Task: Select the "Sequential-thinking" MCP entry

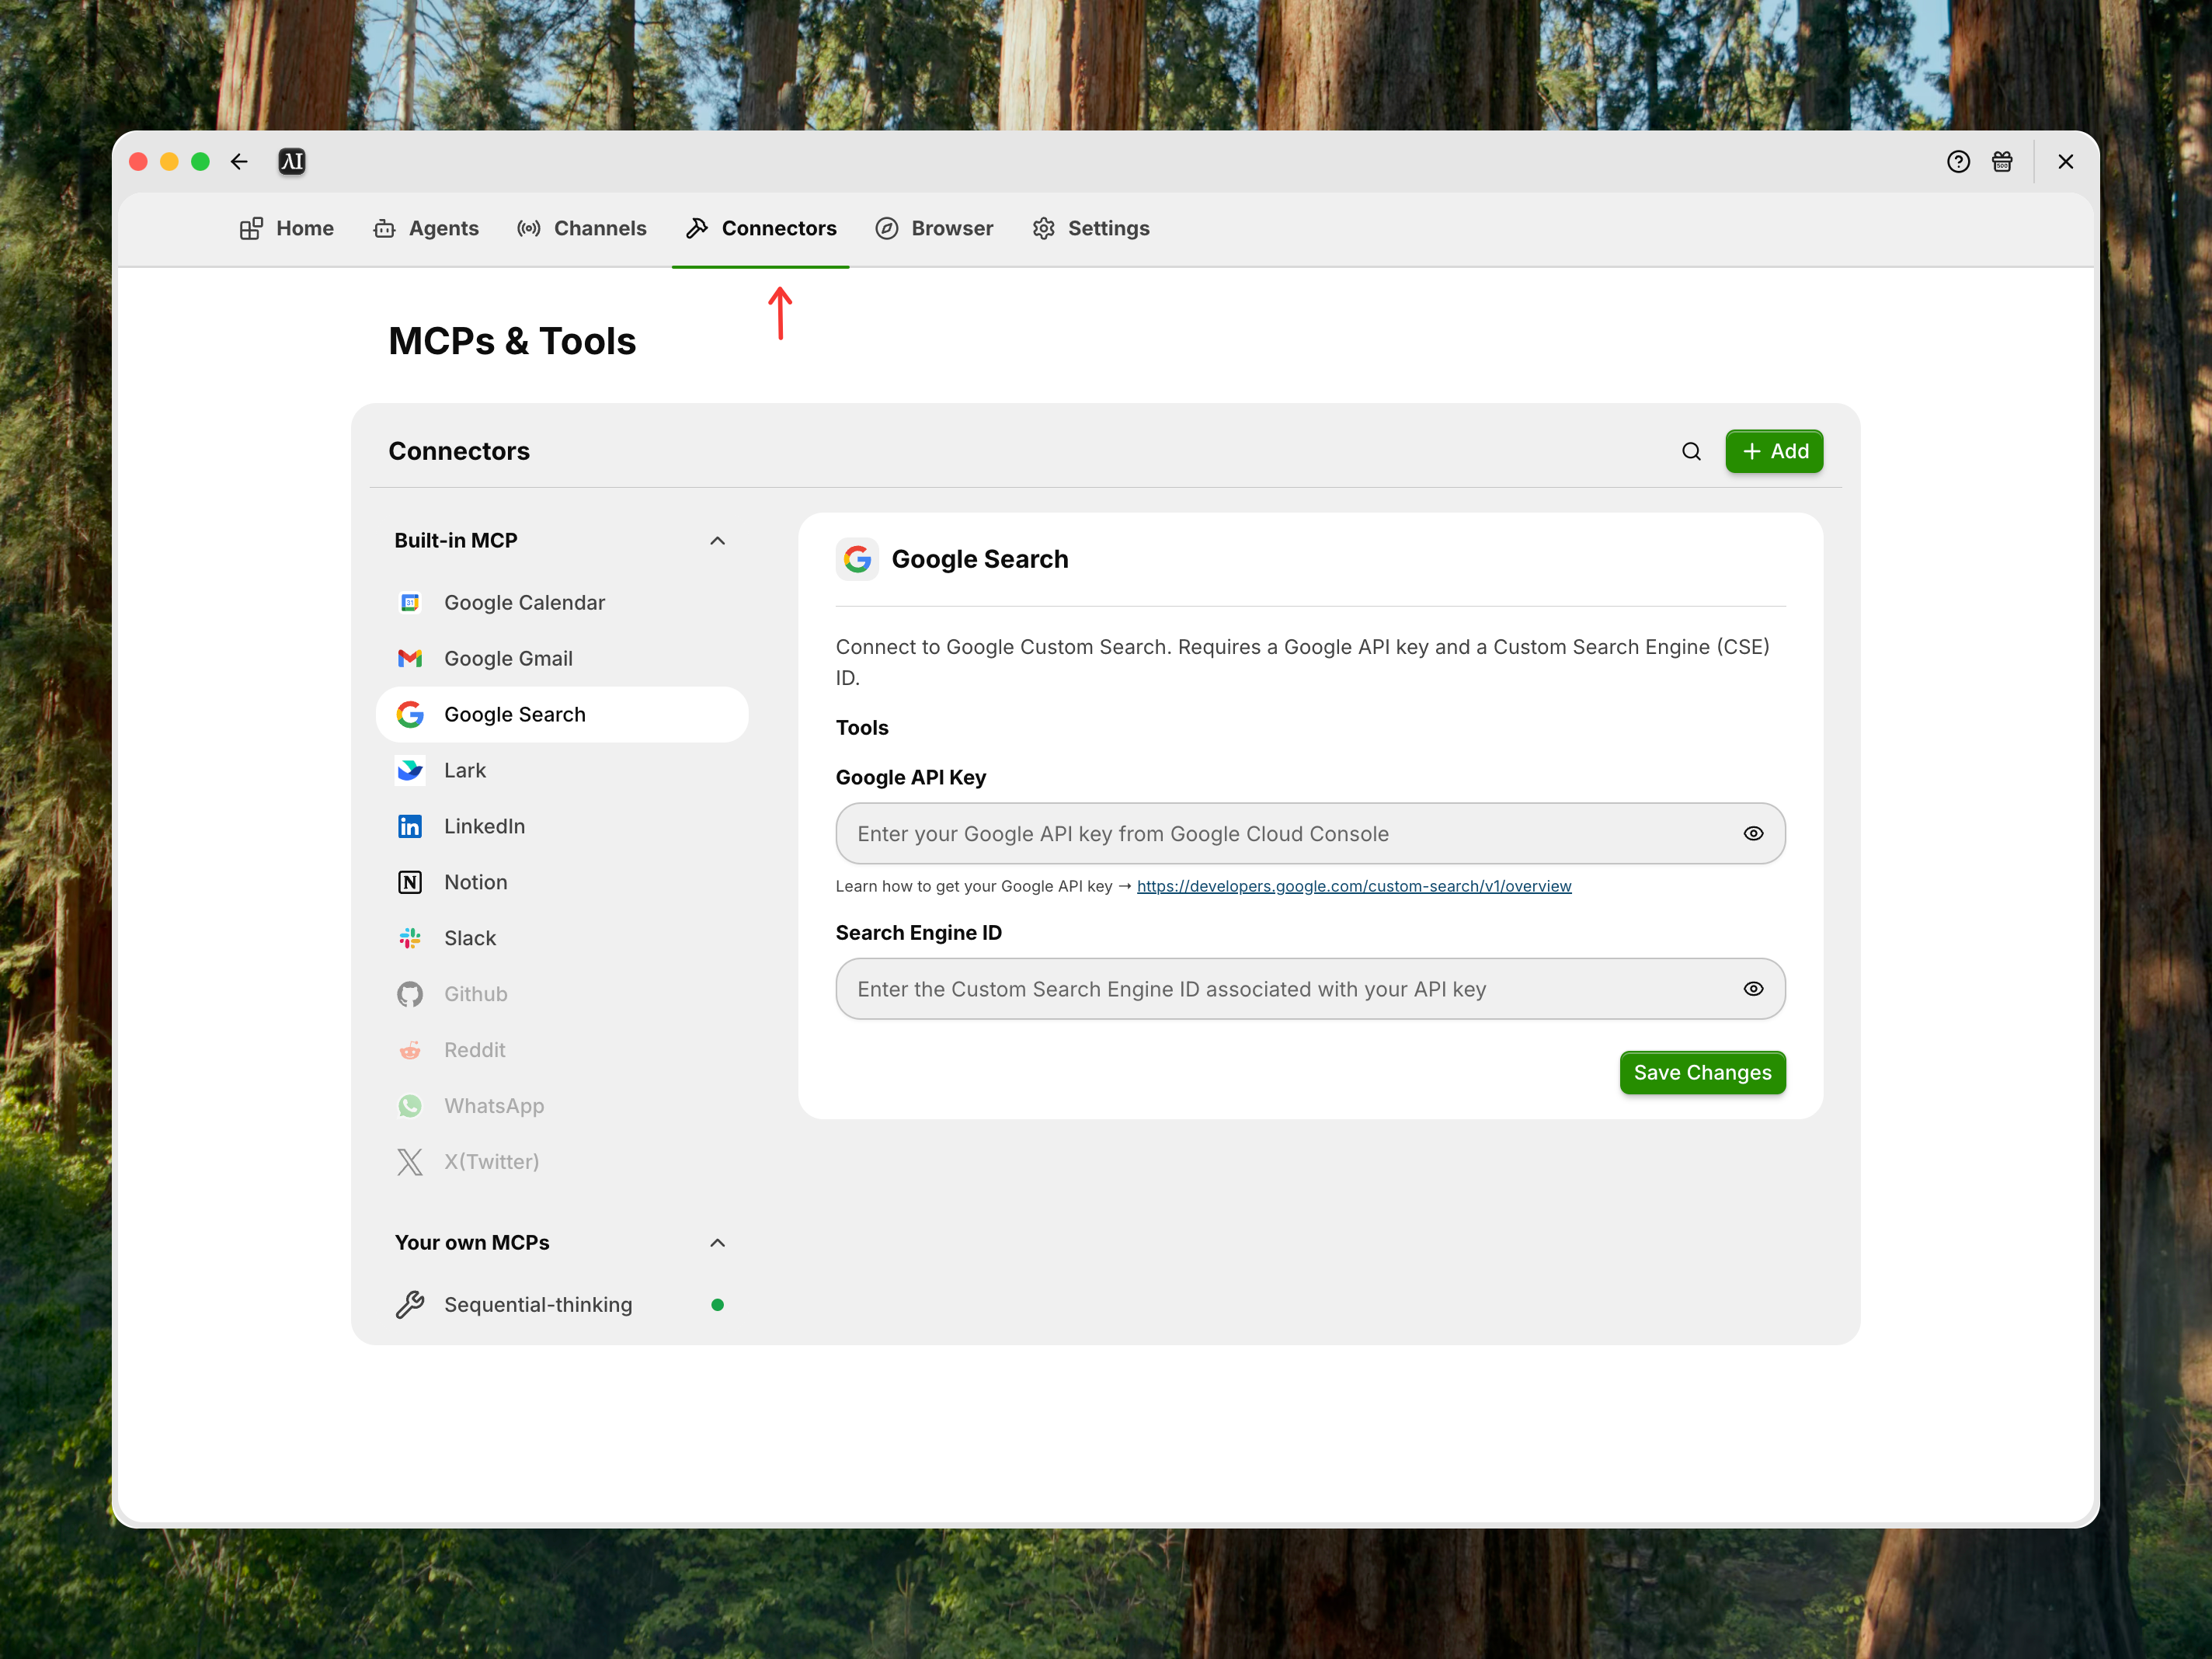Action: click(562, 1306)
